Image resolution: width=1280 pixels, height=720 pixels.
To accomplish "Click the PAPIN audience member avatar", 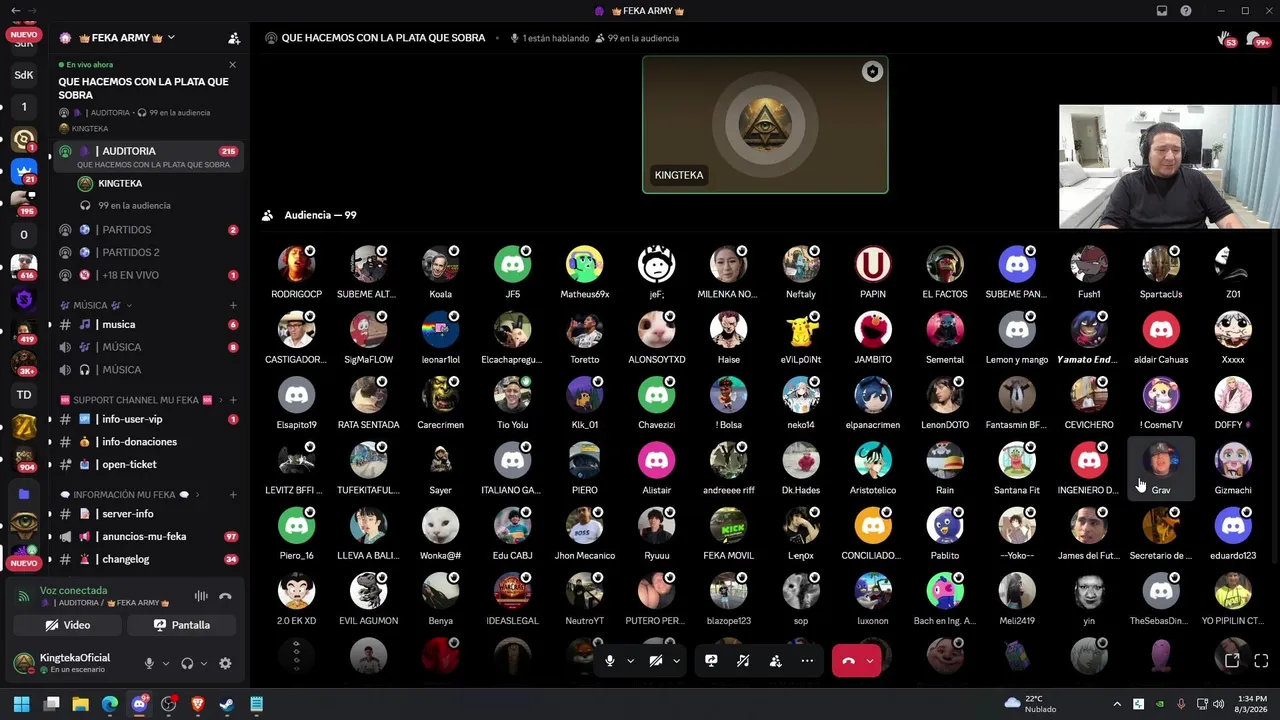I will pos(873,265).
